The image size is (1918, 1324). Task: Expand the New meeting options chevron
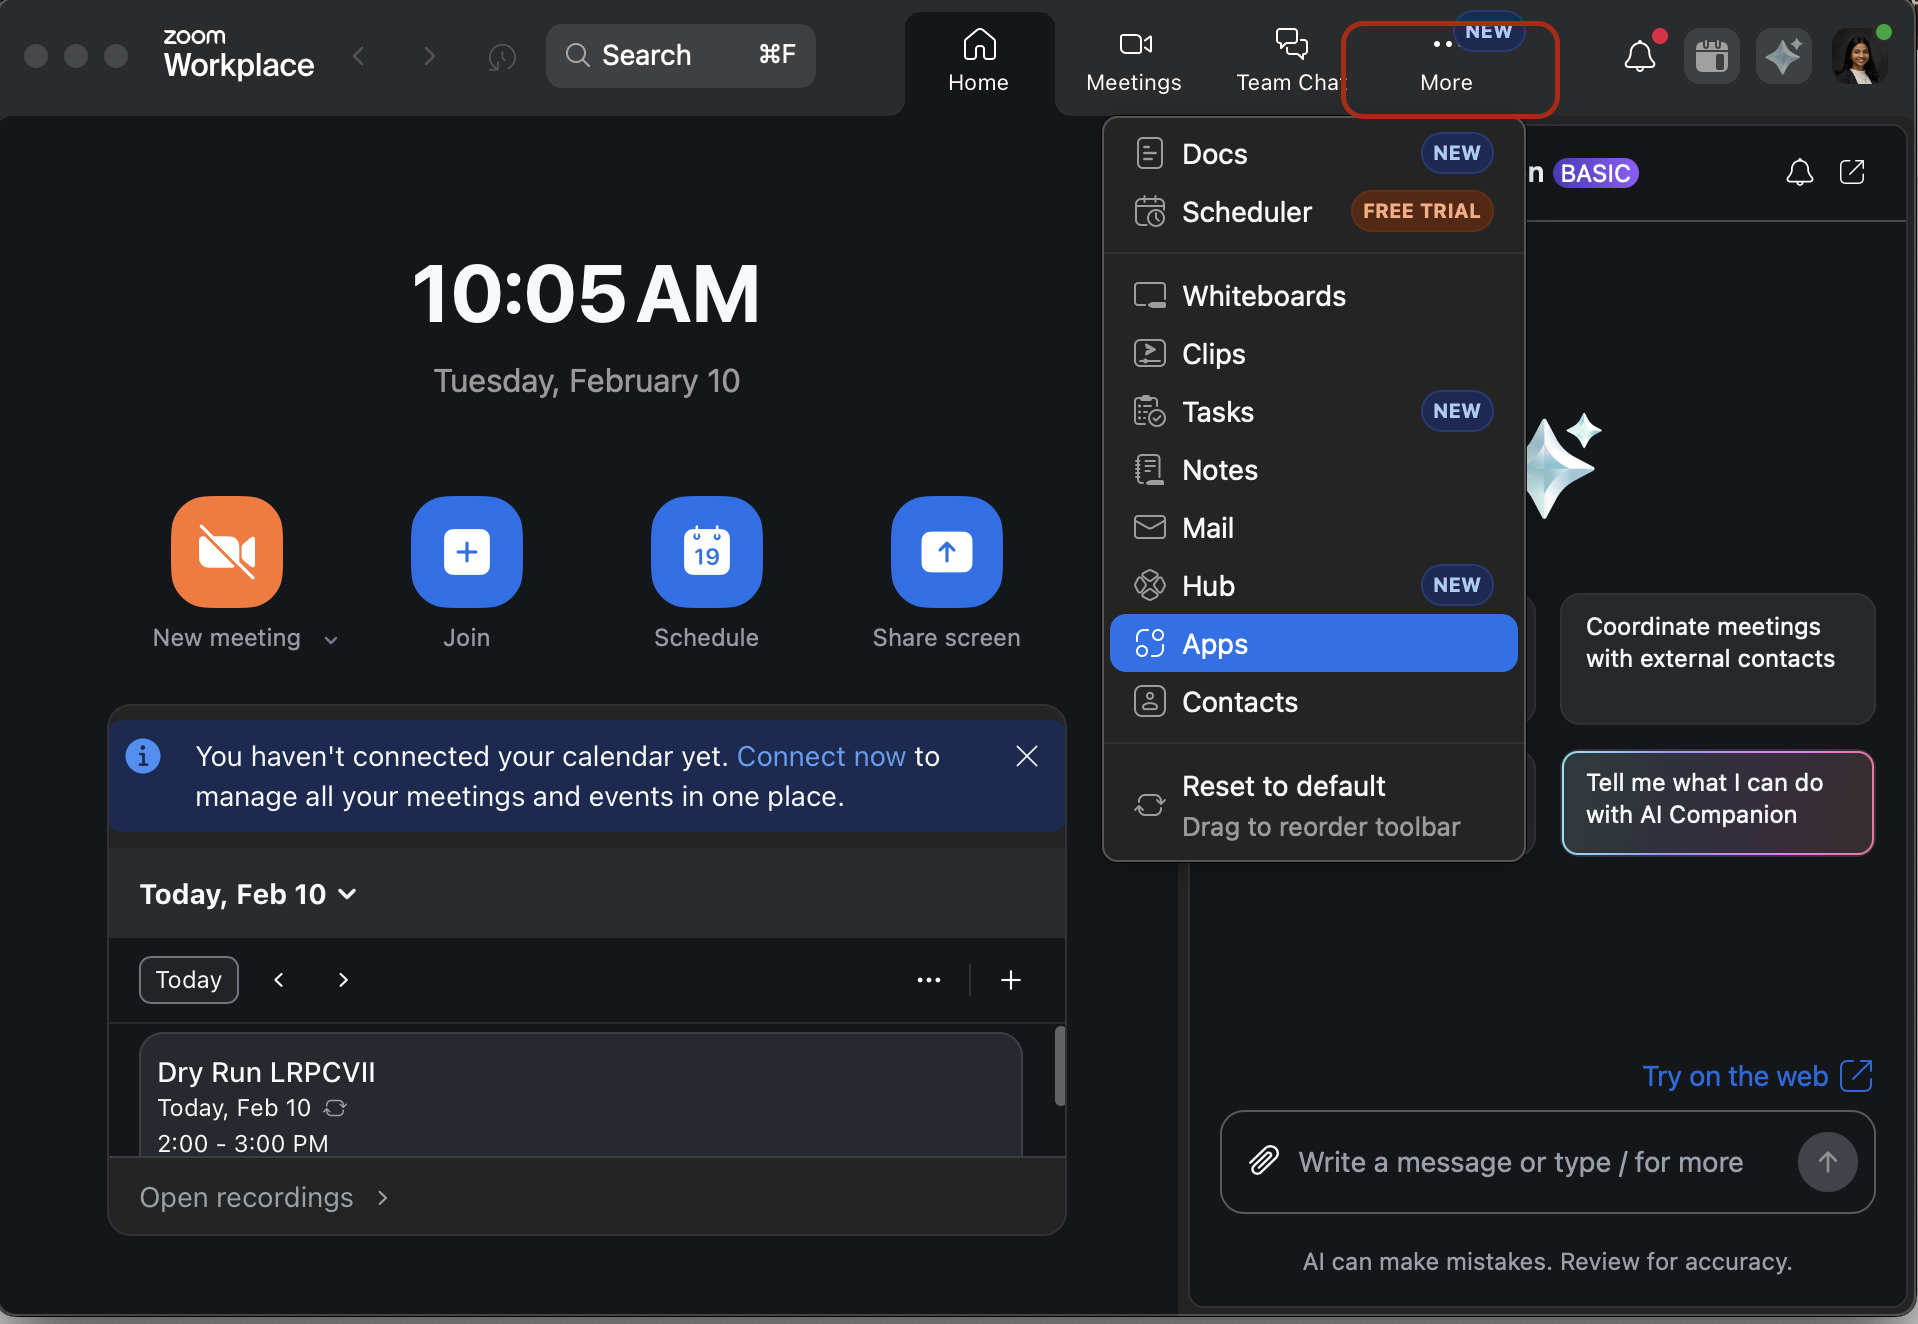(x=331, y=639)
